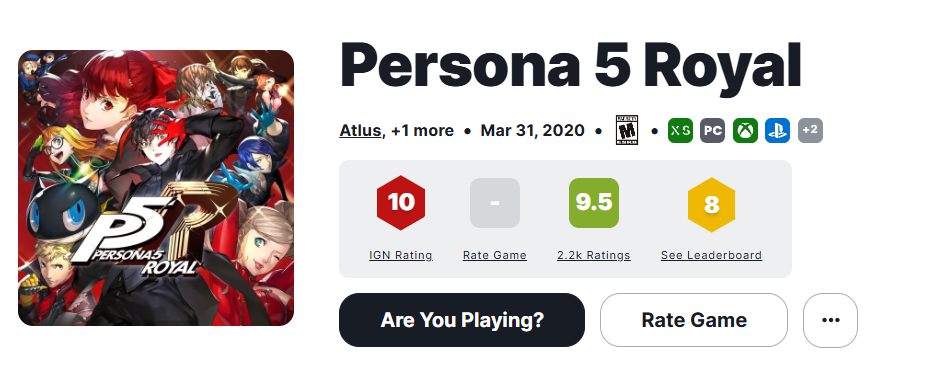Image resolution: width=938 pixels, height=370 pixels.
Task: Click the red IGN score 10 hexagon
Action: (401, 203)
